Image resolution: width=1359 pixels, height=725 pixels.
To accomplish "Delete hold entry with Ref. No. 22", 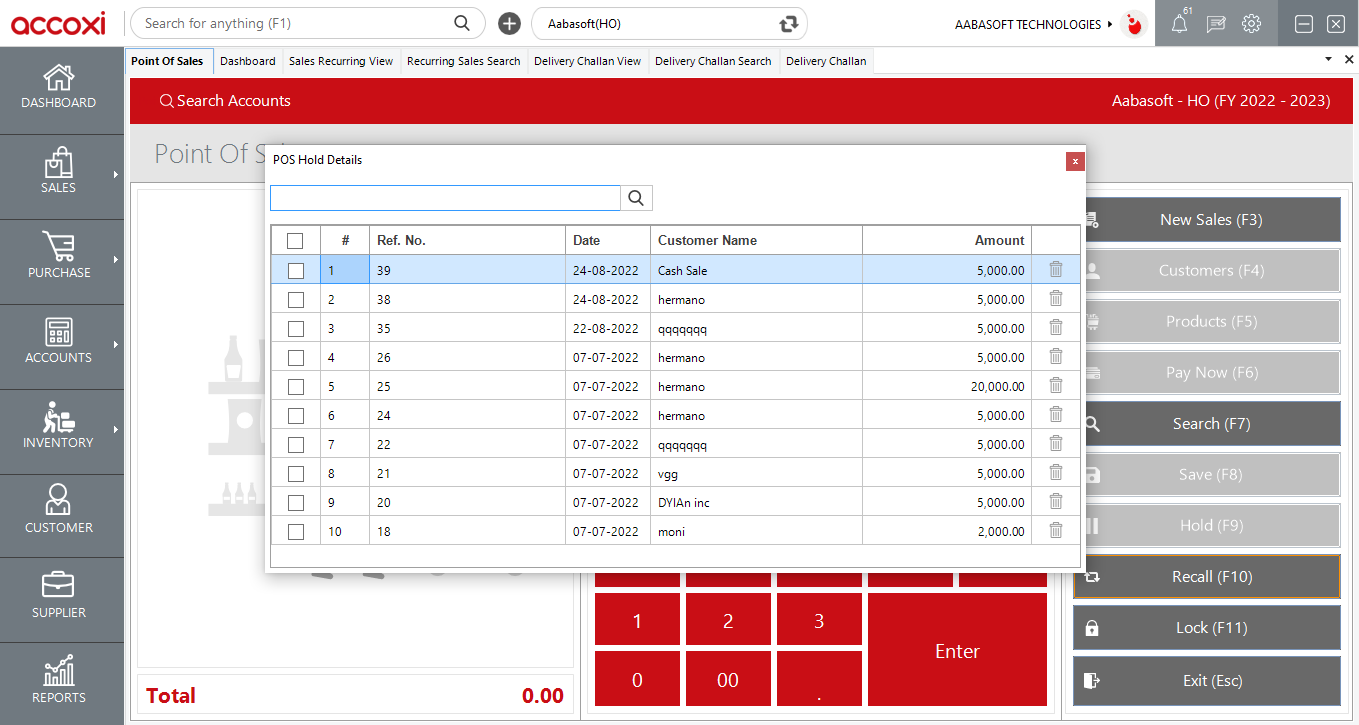I will point(1055,443).
